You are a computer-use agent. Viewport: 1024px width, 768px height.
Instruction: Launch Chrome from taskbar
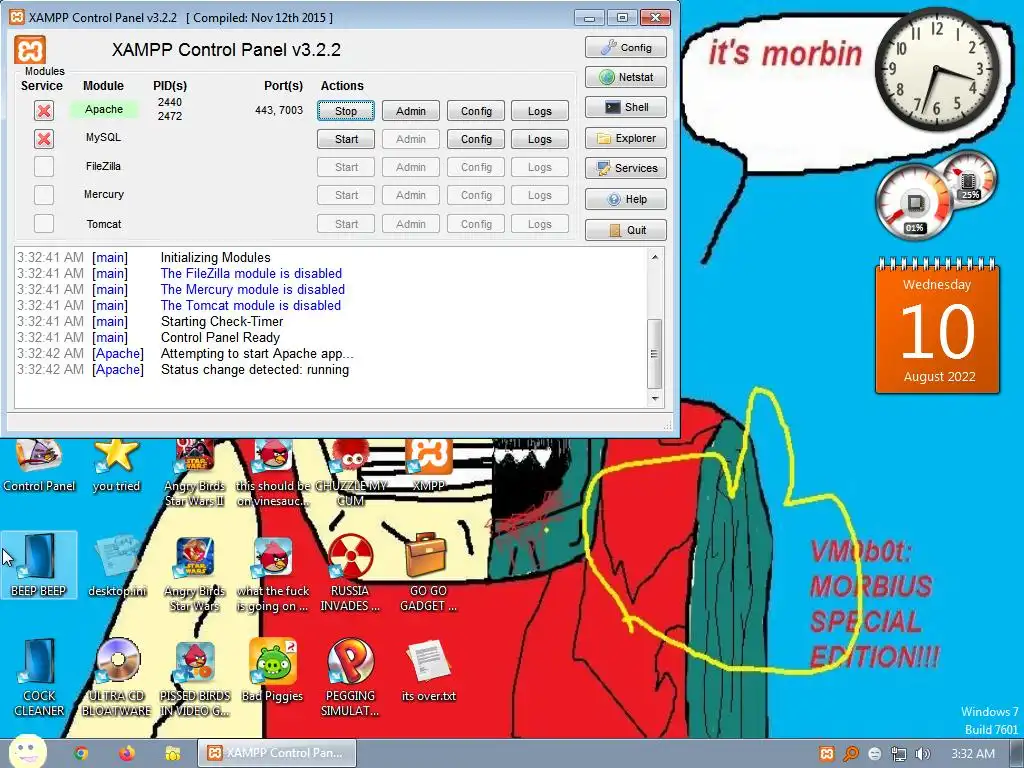click(81, 753)
